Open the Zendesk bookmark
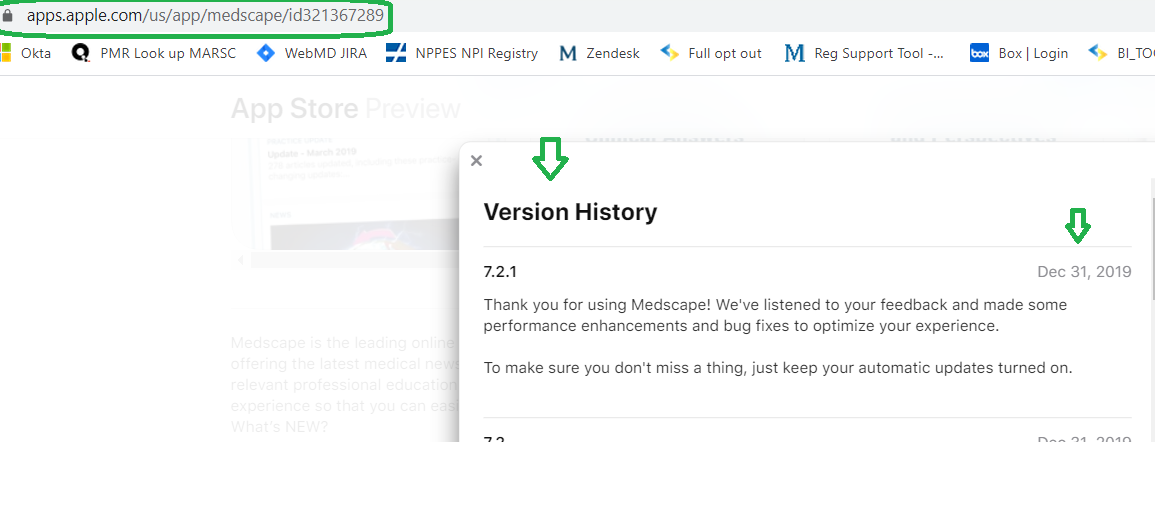The width and height of the screenshot is (1155, 508). (599, 53)
